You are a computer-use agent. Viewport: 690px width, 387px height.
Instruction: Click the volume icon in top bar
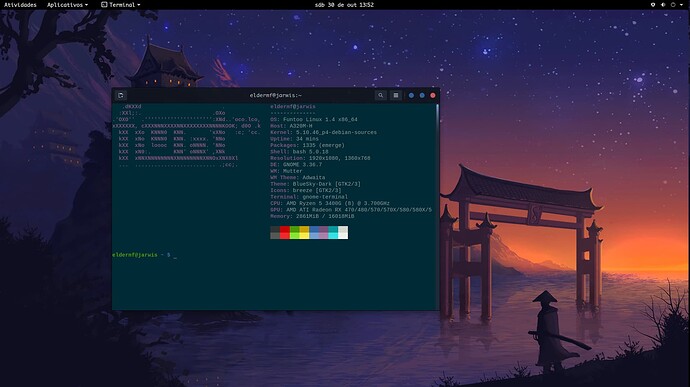[663, 5]
